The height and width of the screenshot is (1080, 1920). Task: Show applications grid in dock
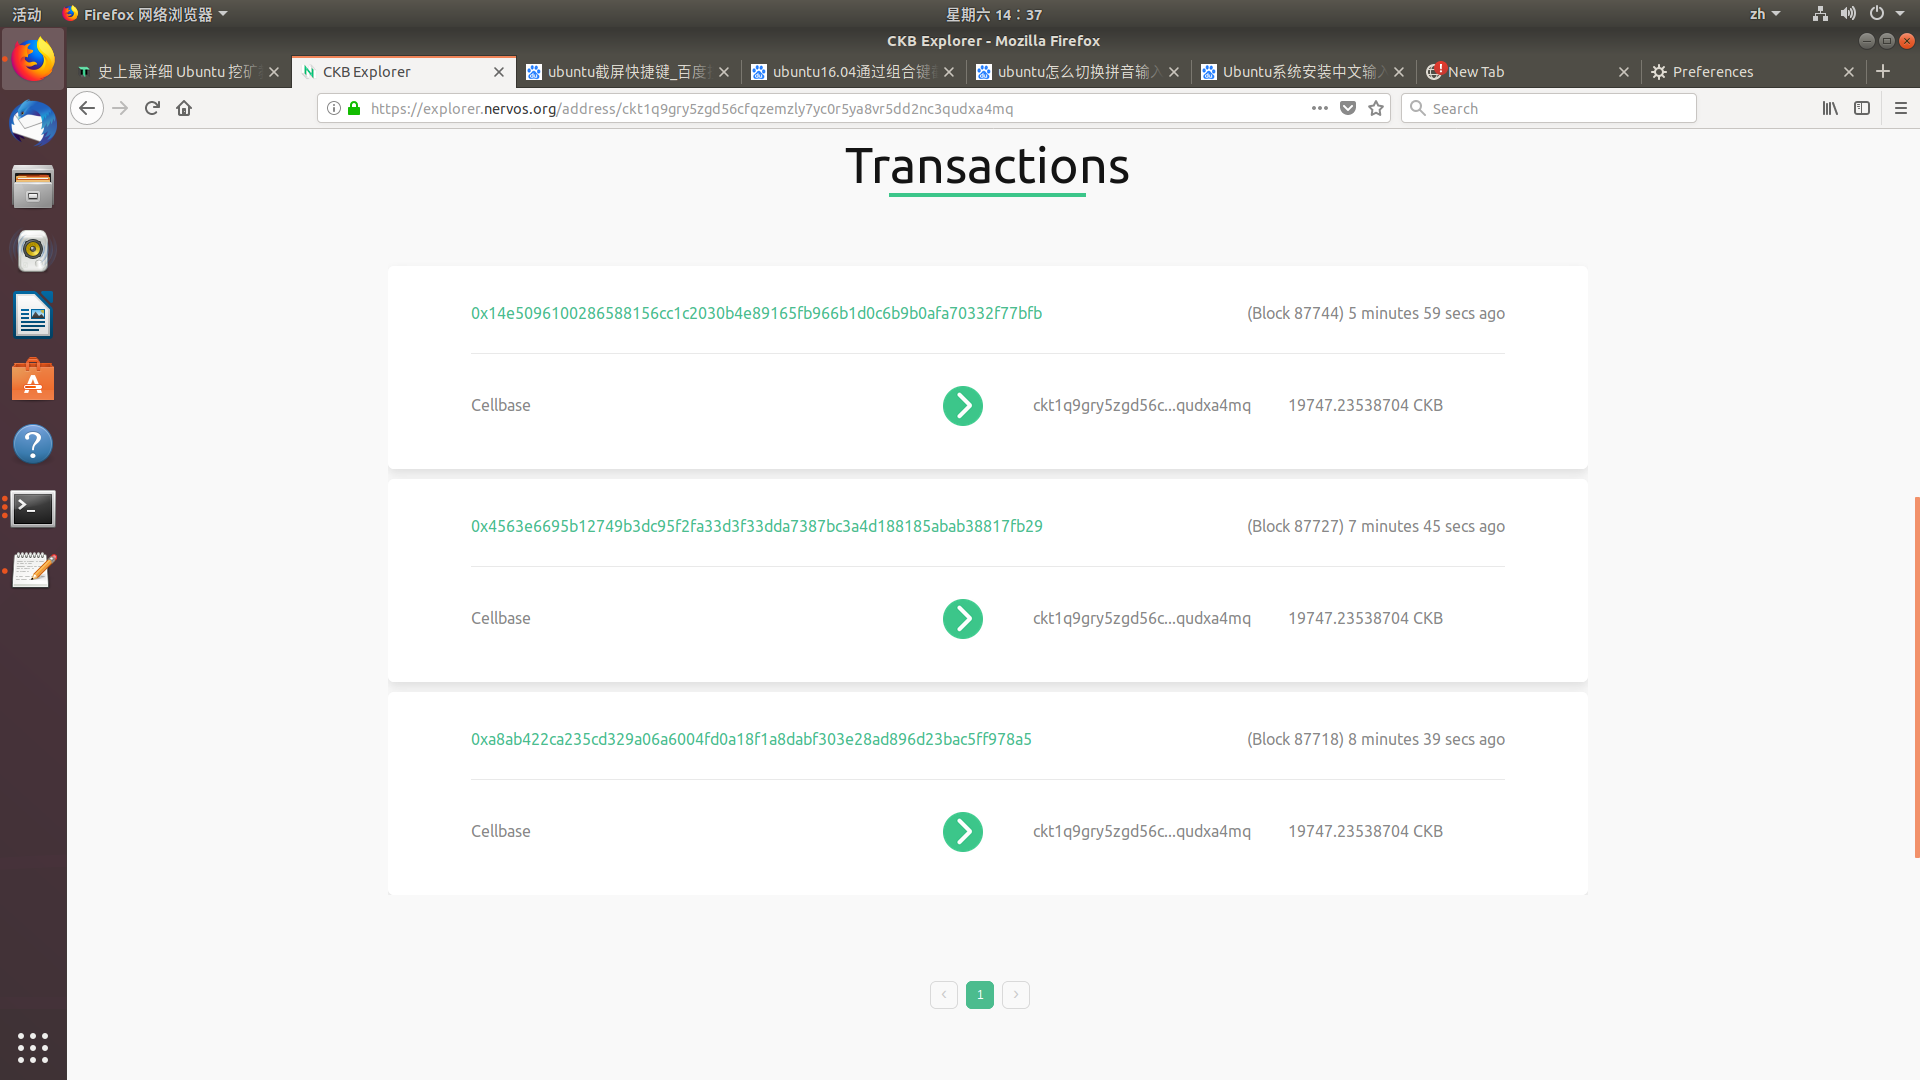pyautogui.click(x=33, y=1047)
